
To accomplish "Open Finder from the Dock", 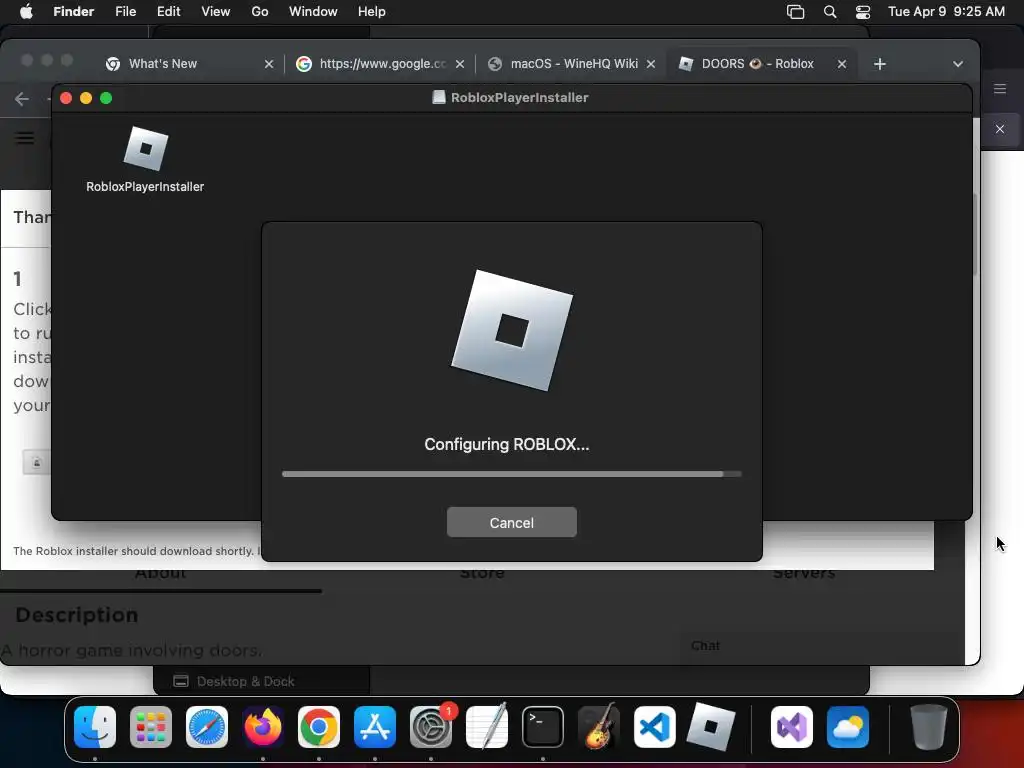I will 95,727.
